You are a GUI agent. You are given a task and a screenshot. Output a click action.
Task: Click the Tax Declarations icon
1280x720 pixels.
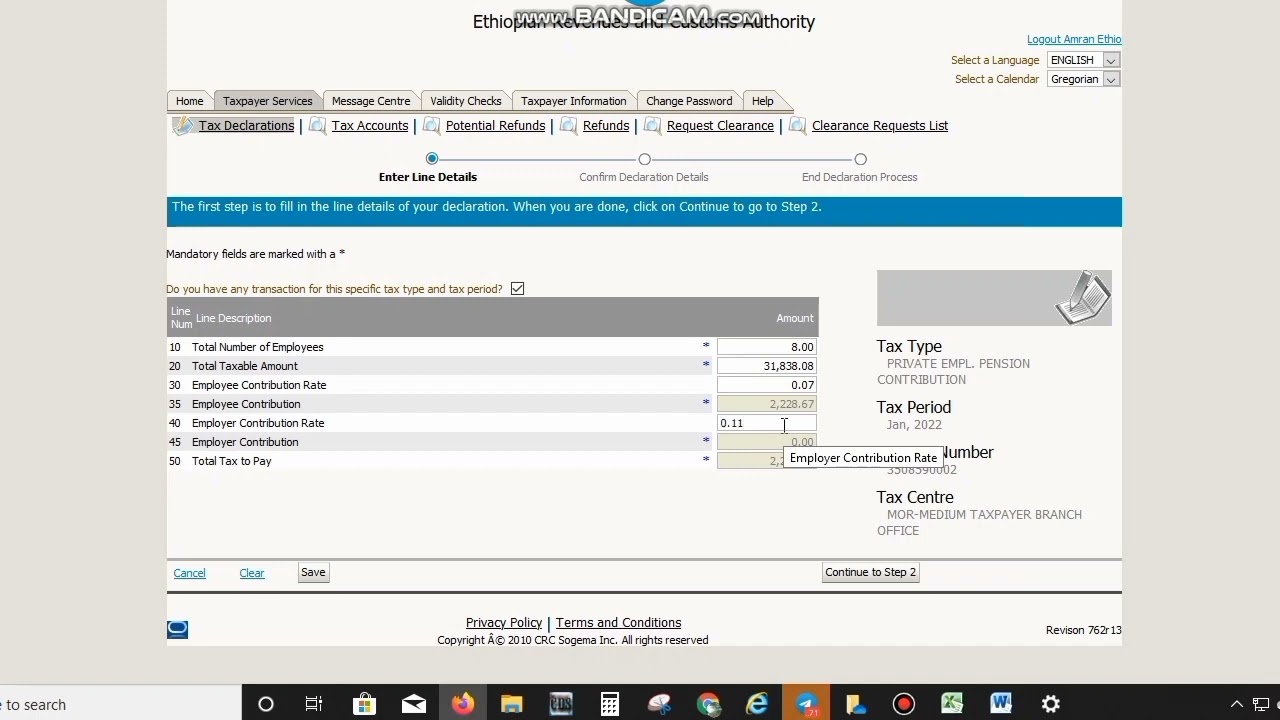[x=183, y=126]
